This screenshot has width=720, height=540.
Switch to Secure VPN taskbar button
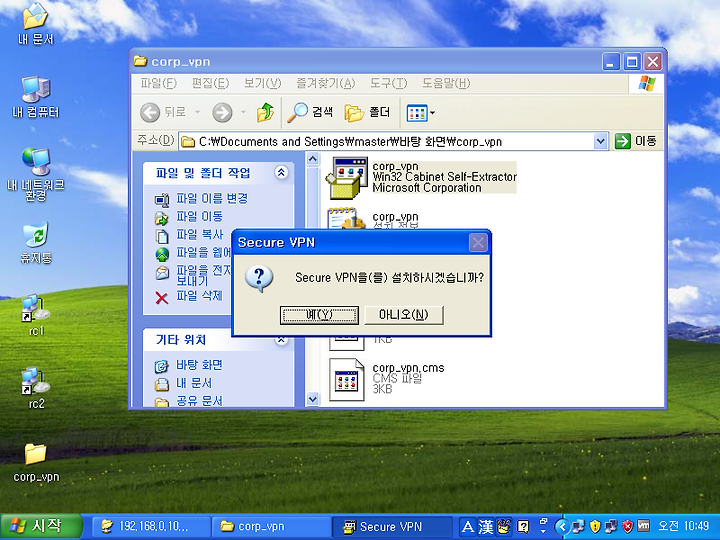[391, 526]
